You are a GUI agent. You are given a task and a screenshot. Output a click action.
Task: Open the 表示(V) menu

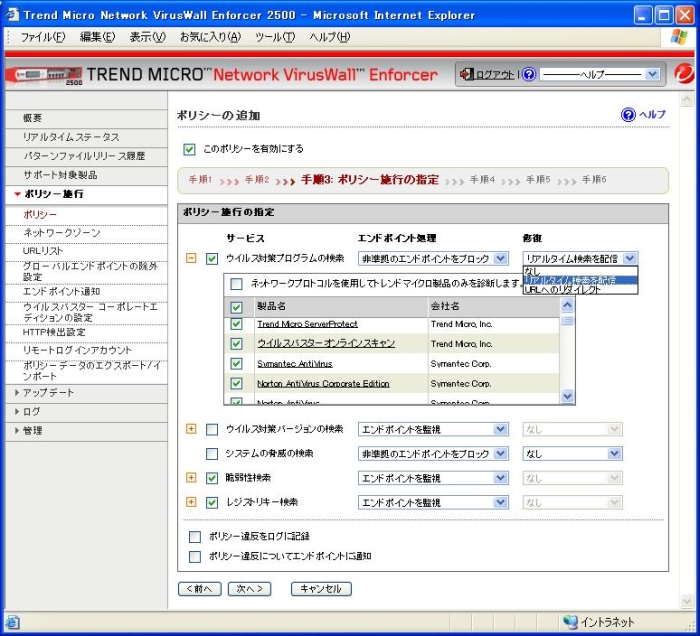(x=147, y=37)
